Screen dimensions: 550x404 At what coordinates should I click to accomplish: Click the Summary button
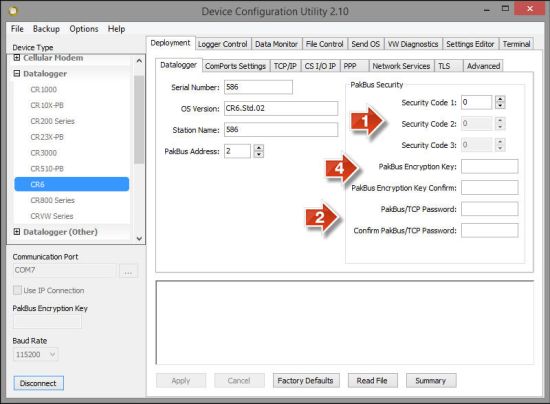431,381
